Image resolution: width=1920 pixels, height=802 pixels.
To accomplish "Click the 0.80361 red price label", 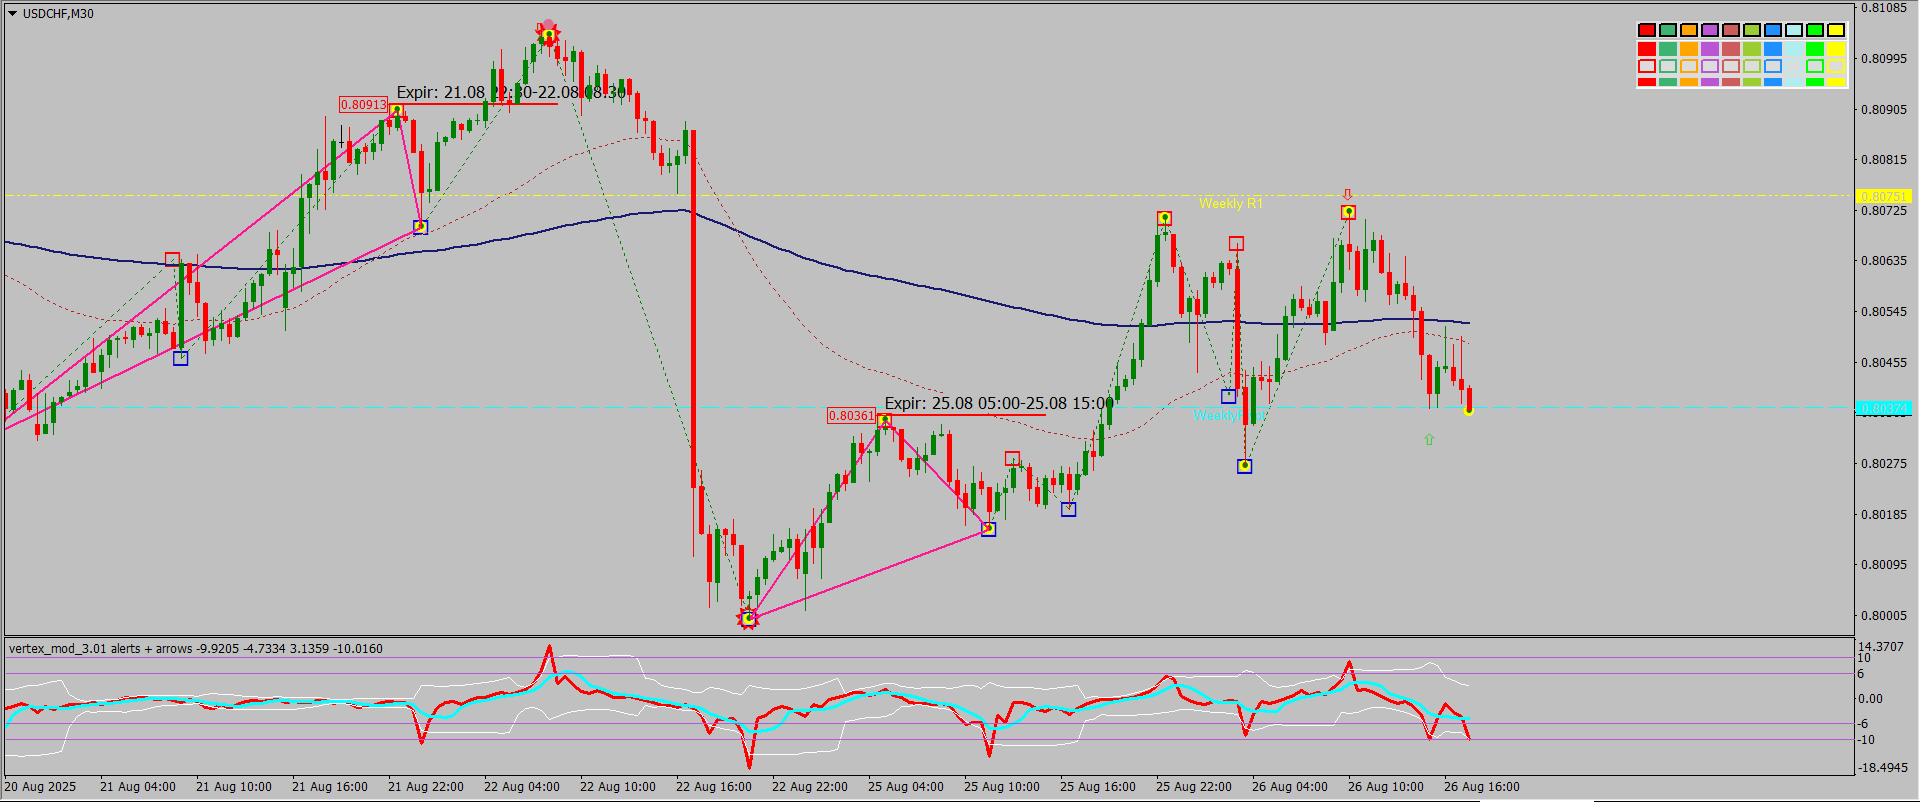I will (851, 416).
